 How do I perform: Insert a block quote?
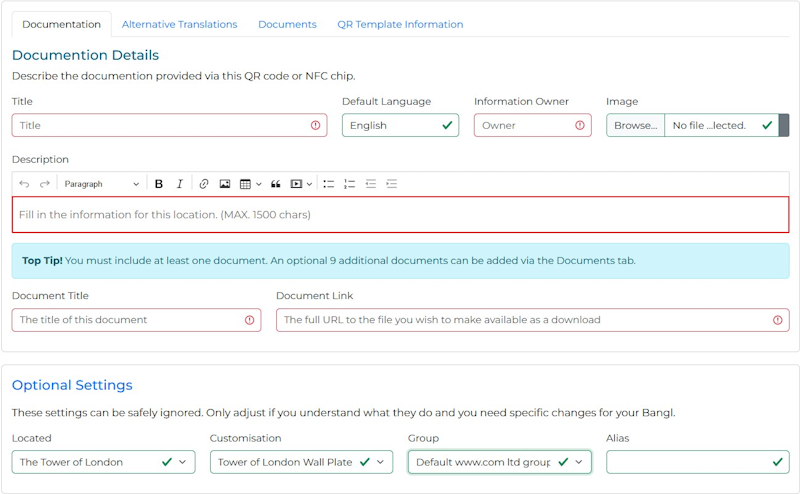276,184
